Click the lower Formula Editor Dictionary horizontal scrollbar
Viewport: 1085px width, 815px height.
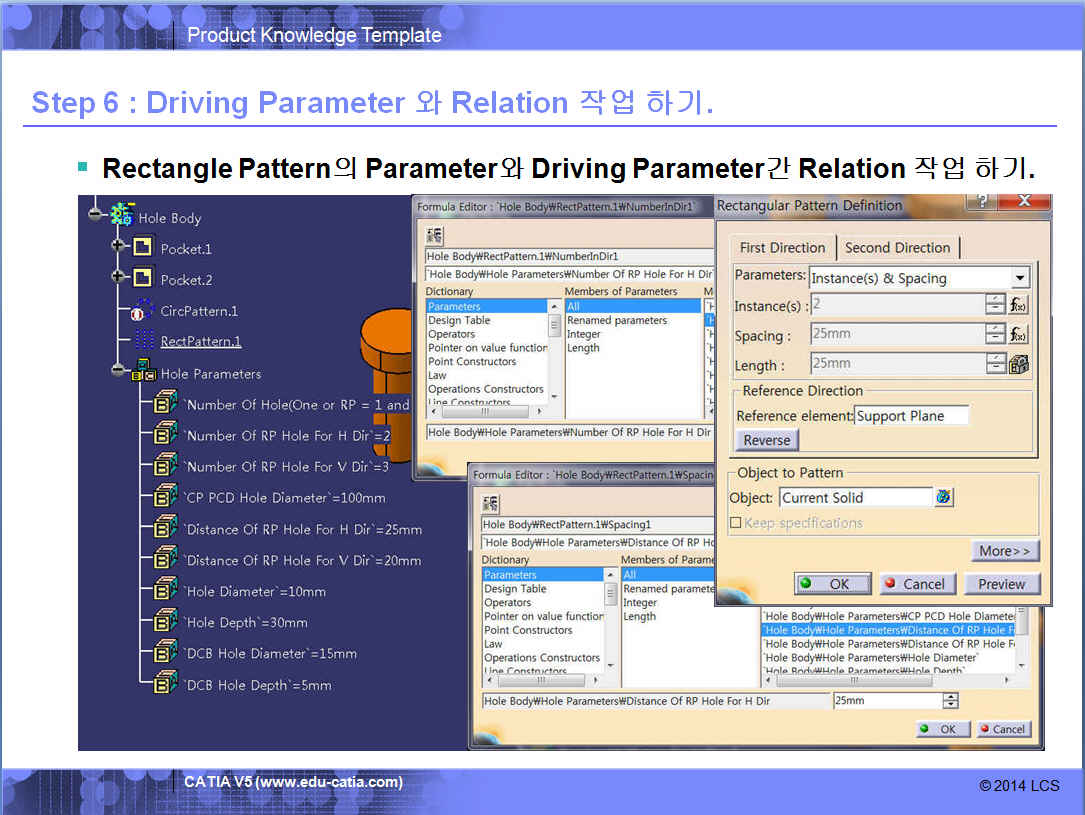click(x=542, y=681)
